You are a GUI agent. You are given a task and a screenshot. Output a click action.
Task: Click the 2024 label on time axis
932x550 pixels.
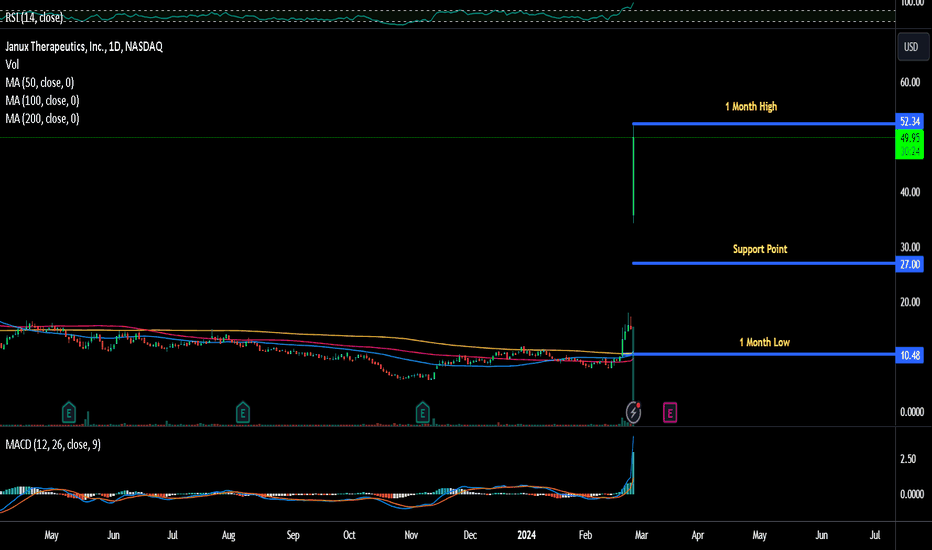pos(525,535)
